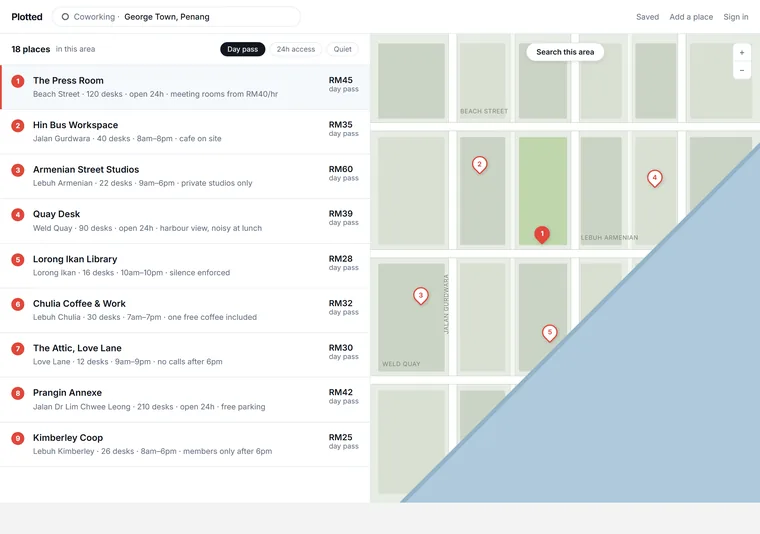This screenshot has width=760, height=534.
Task: Click the RM42 day pass price
Action: click(344, 396)
